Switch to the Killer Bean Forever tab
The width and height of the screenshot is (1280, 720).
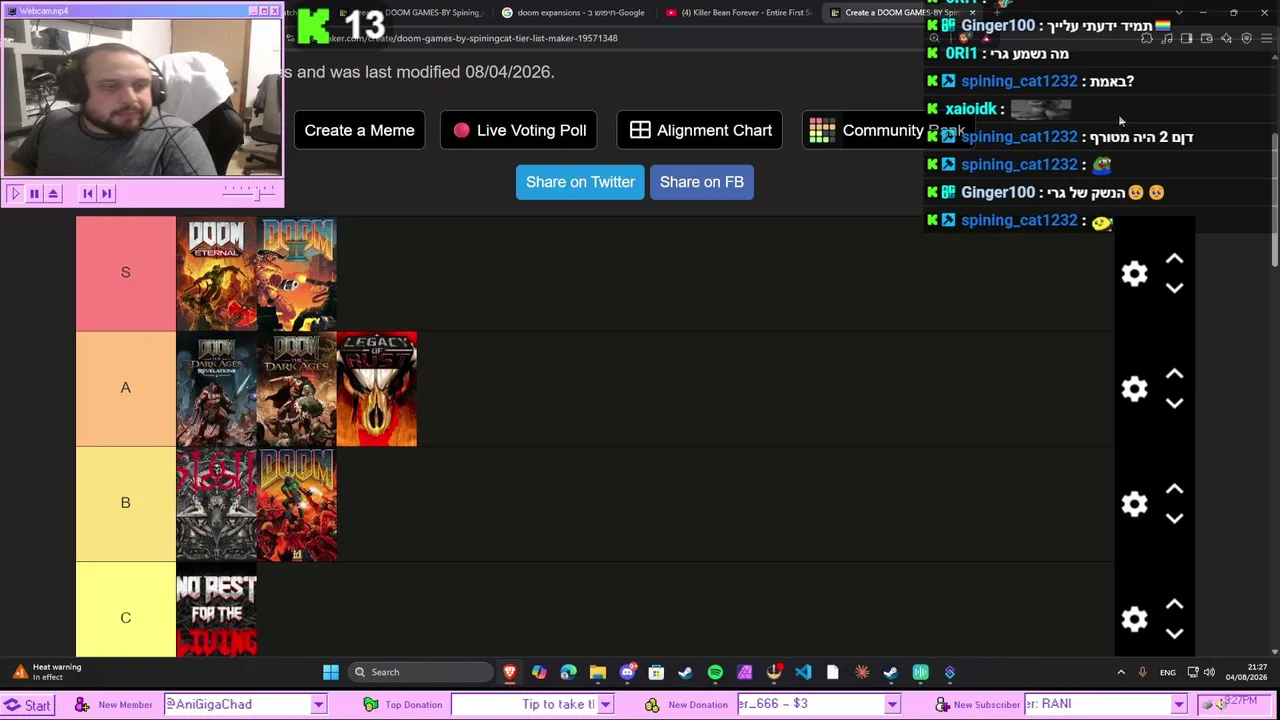[739, 13]
